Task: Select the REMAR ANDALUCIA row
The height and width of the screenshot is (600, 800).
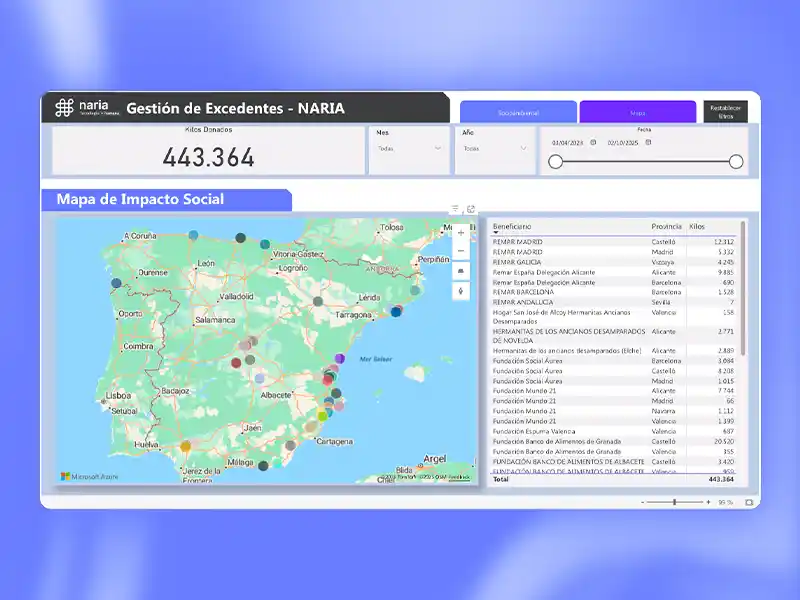Action: point(613,302)
